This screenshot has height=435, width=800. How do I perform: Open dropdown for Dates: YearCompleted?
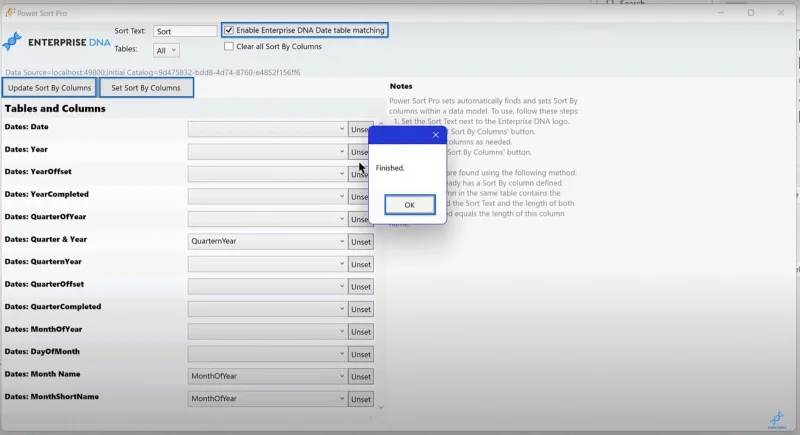(267, 196)
